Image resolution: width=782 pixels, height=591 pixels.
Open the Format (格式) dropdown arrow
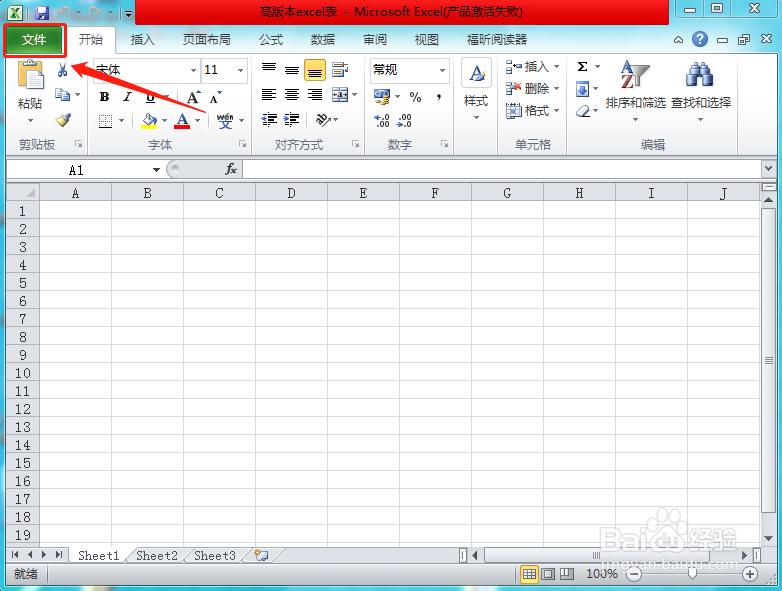556,110
